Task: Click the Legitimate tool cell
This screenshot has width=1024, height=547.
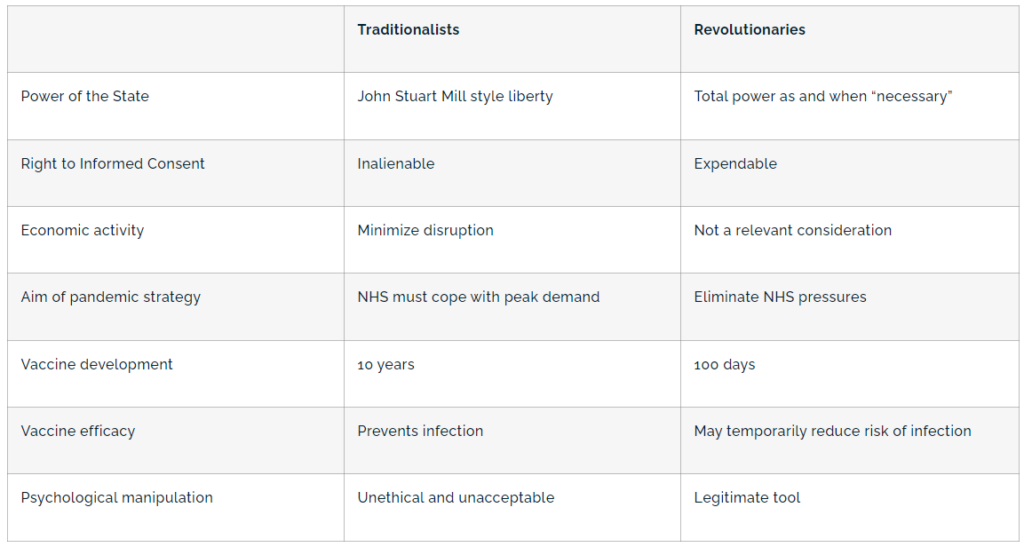Action: (747, 498)
